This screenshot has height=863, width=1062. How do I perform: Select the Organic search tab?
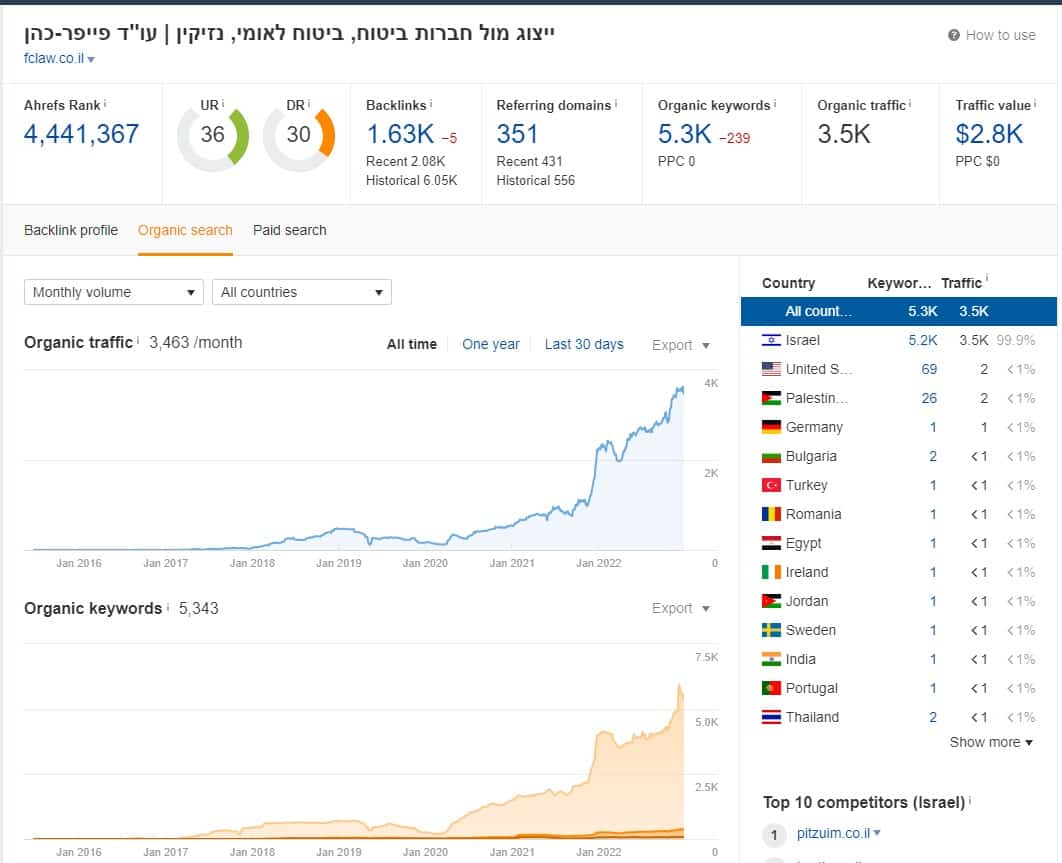coord(185,230)
